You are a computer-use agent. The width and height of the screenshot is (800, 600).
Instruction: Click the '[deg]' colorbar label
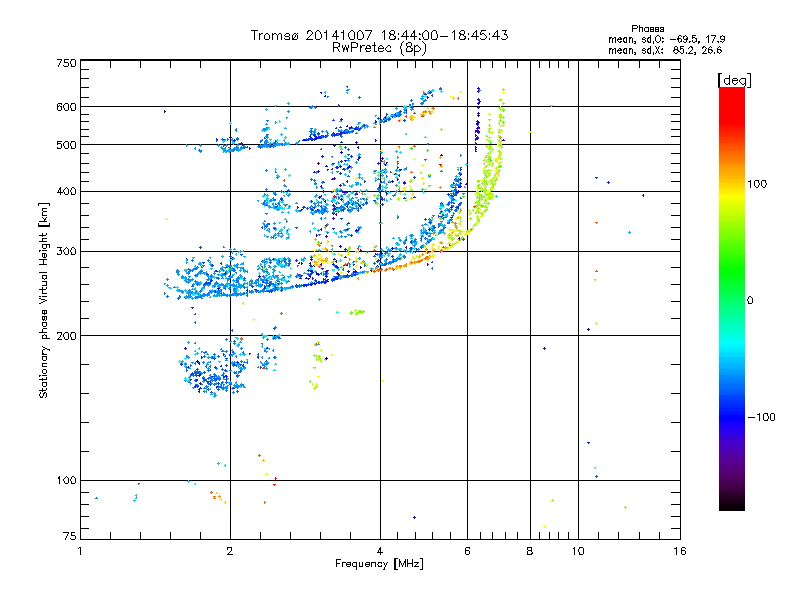[734, 80]
